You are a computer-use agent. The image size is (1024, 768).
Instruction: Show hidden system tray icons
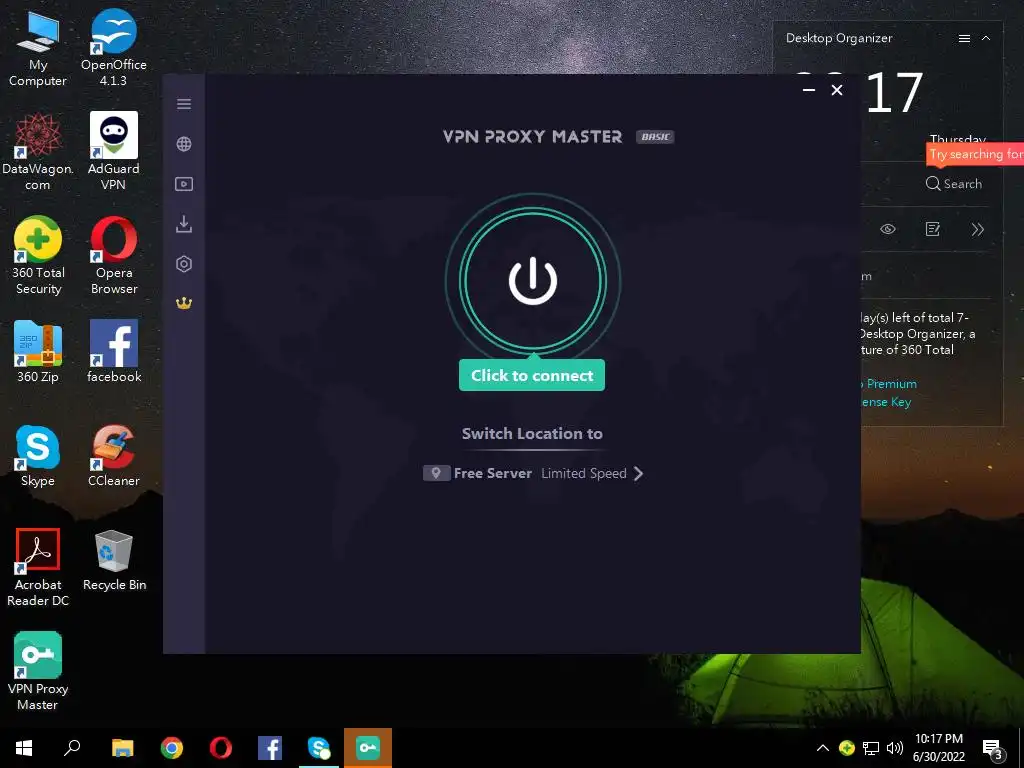823,748
